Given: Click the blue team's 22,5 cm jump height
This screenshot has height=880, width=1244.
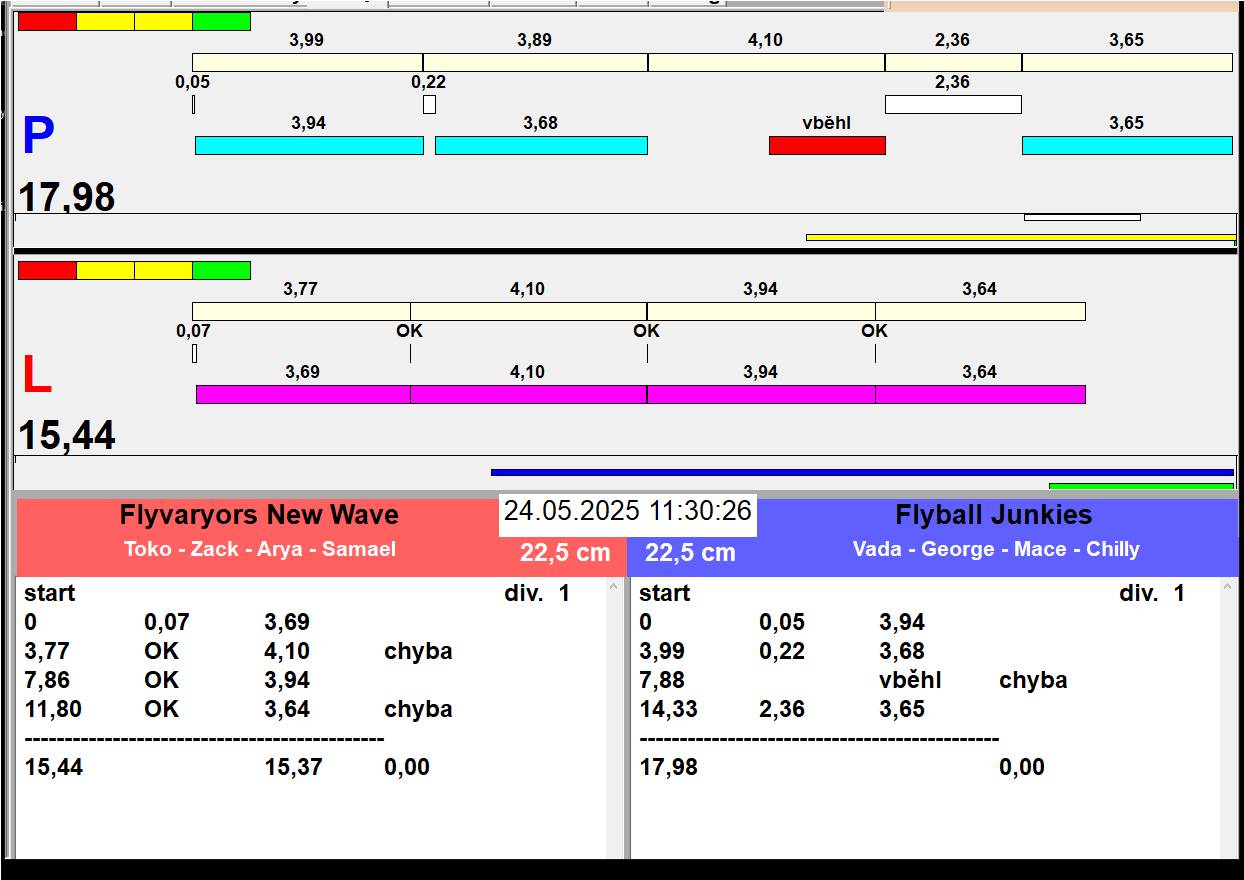Looking at the screenshot, I should coord(690,553).
